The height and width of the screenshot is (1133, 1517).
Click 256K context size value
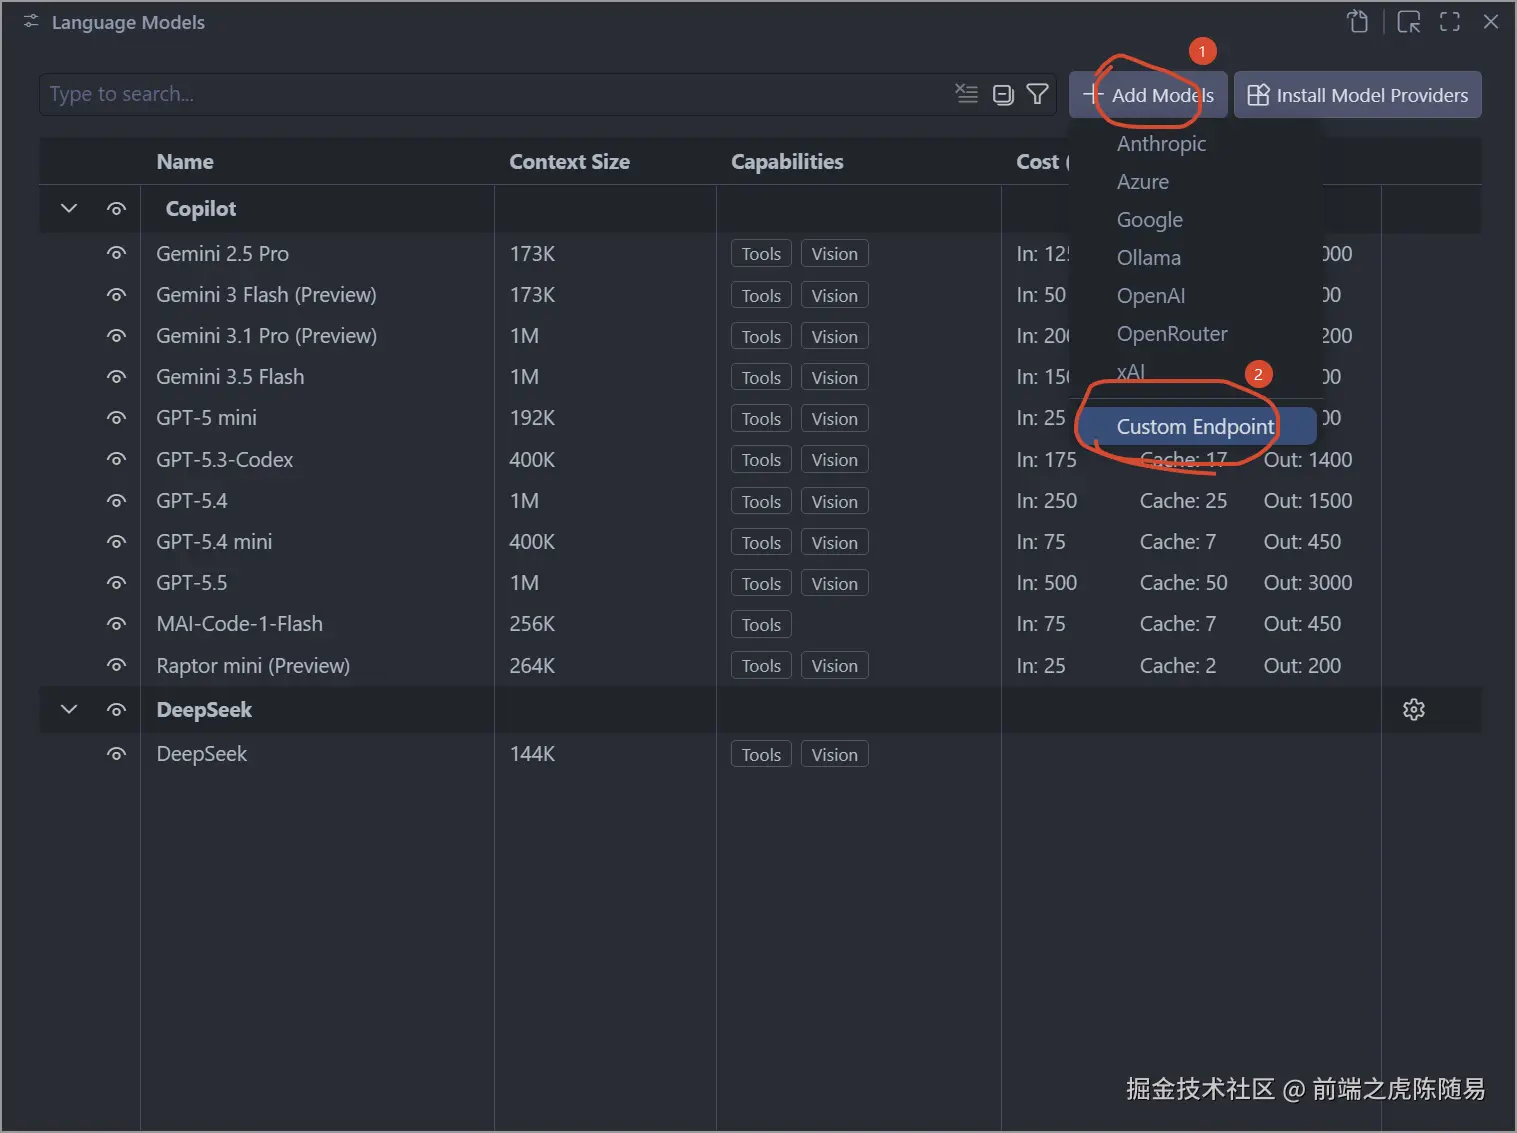tap(532, 624)
